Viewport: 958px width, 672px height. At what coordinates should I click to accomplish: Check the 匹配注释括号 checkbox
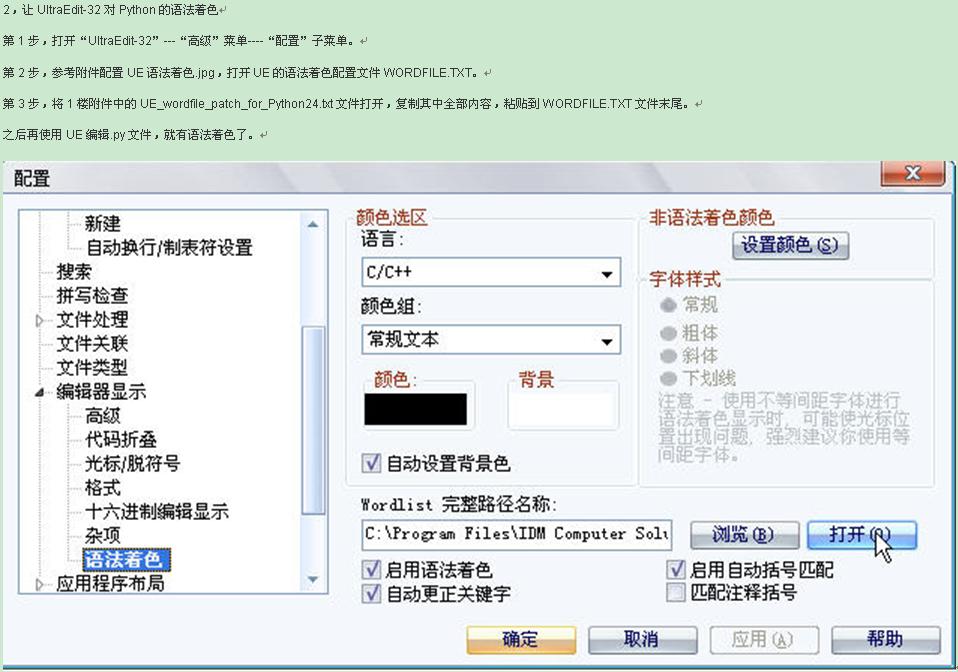coord(676,593)
